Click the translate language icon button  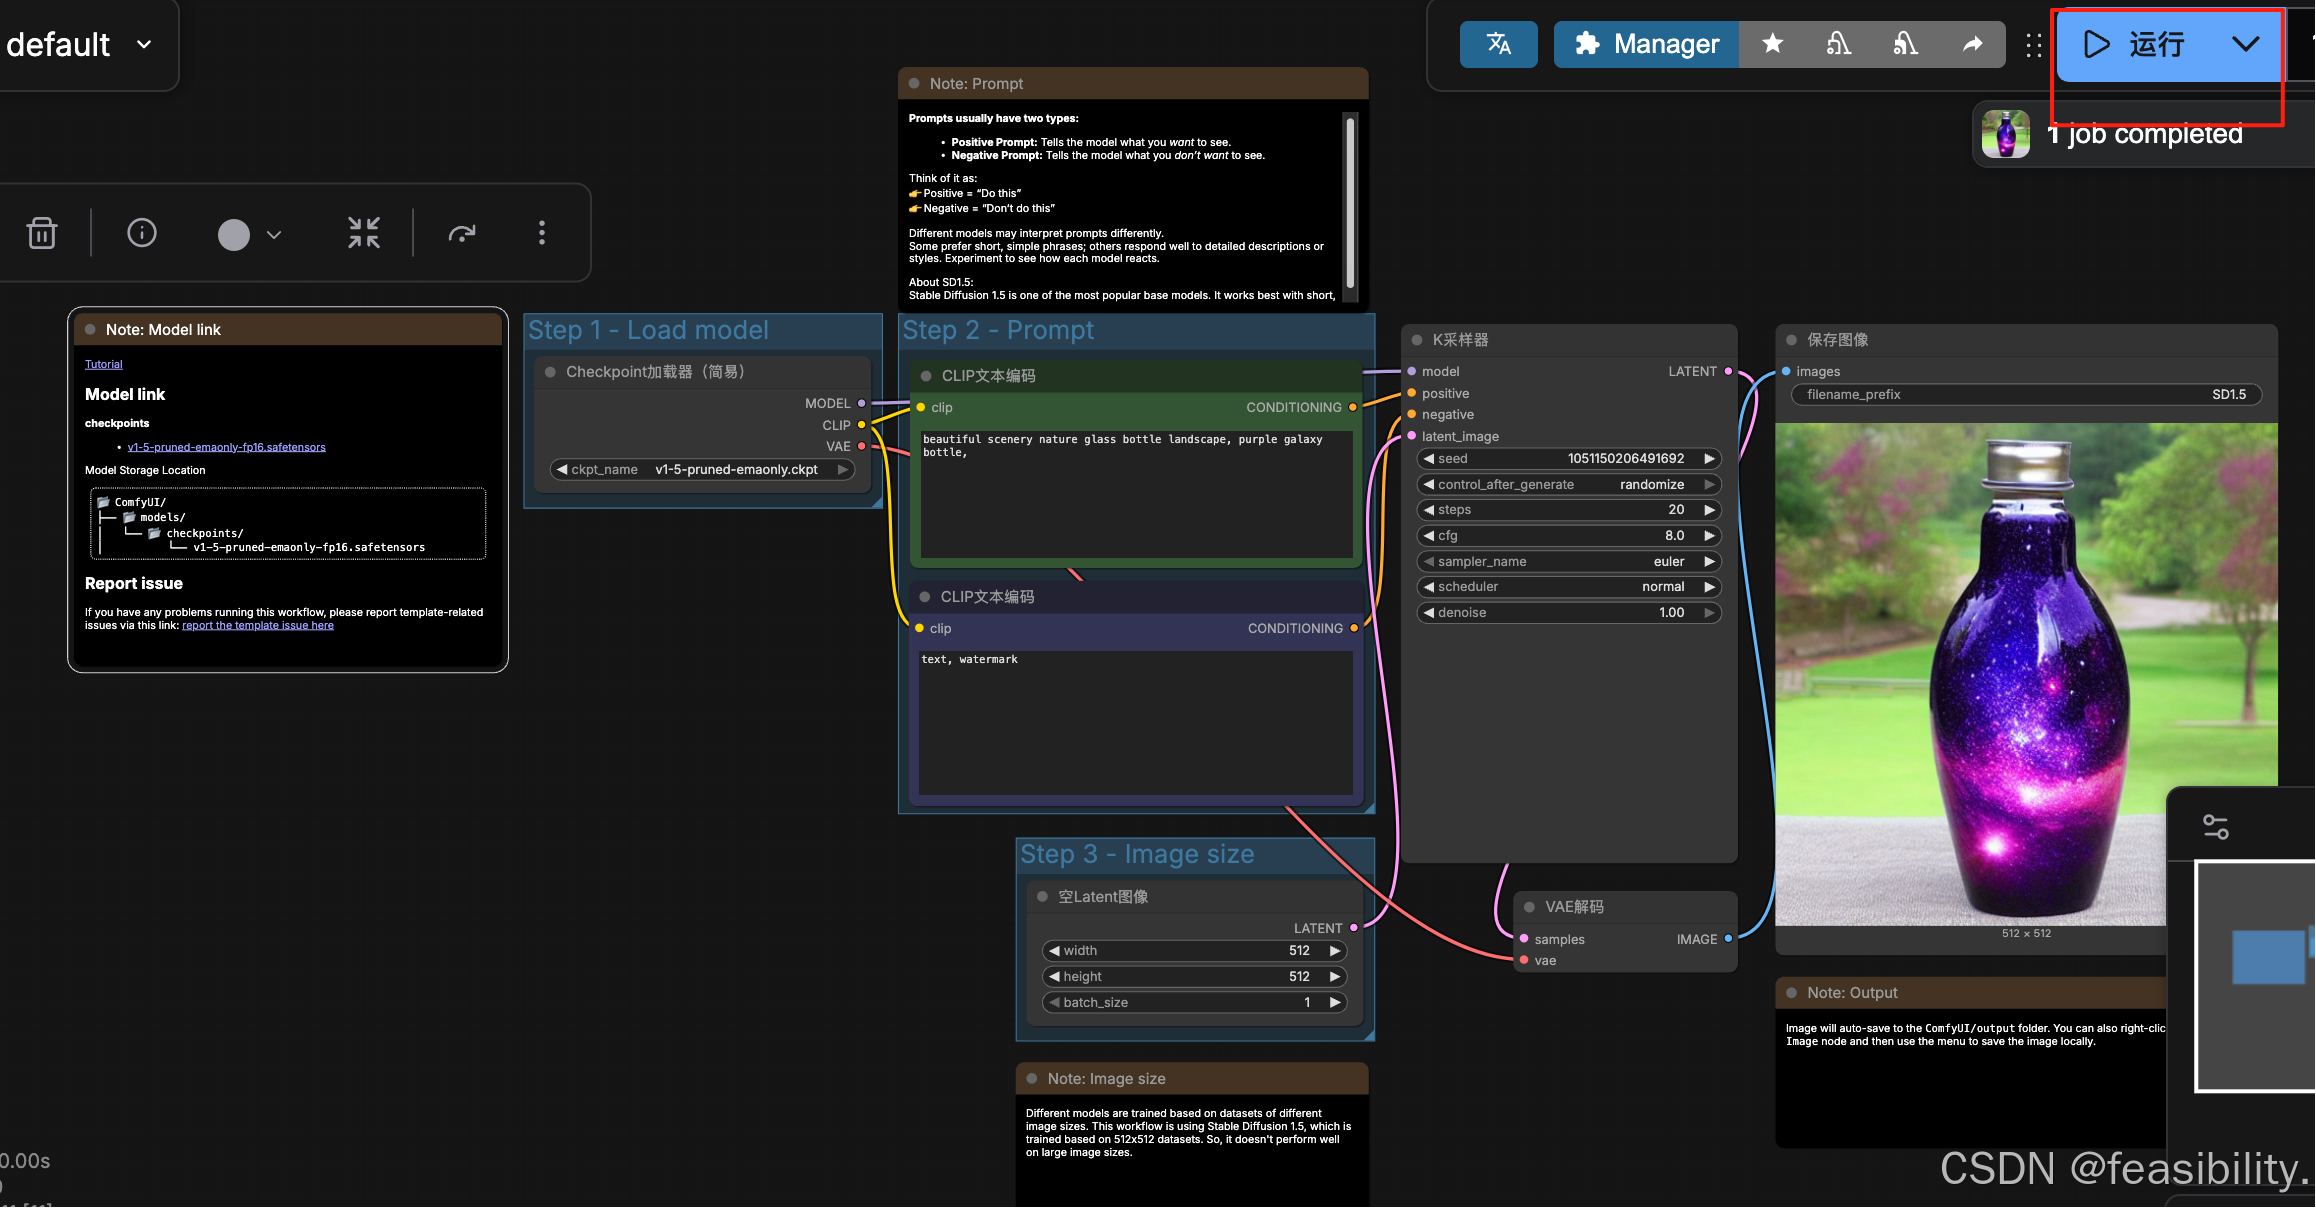tap(1497, 44)
